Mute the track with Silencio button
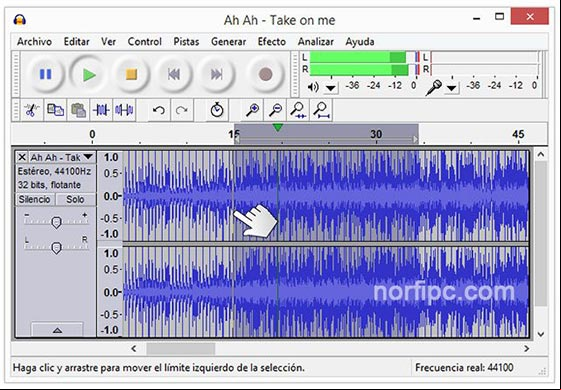The height and width of the screenshot is (390, 561). pos(35,199)
